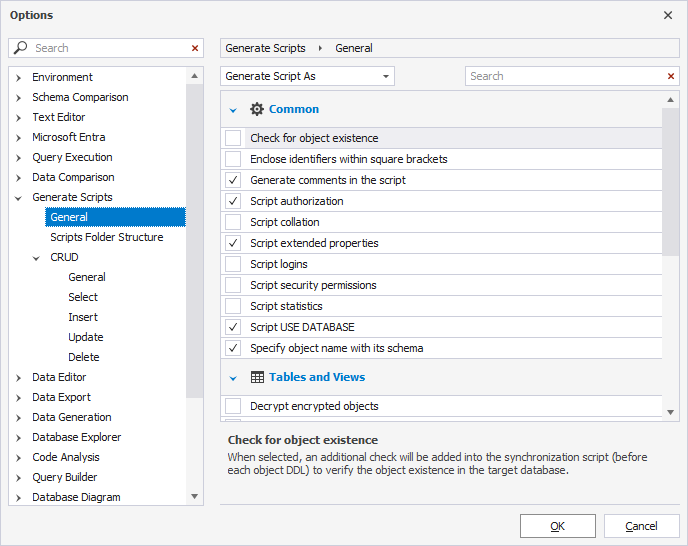
Task: Expand the Database Diagram node
Action: click(x=18, y=498)
